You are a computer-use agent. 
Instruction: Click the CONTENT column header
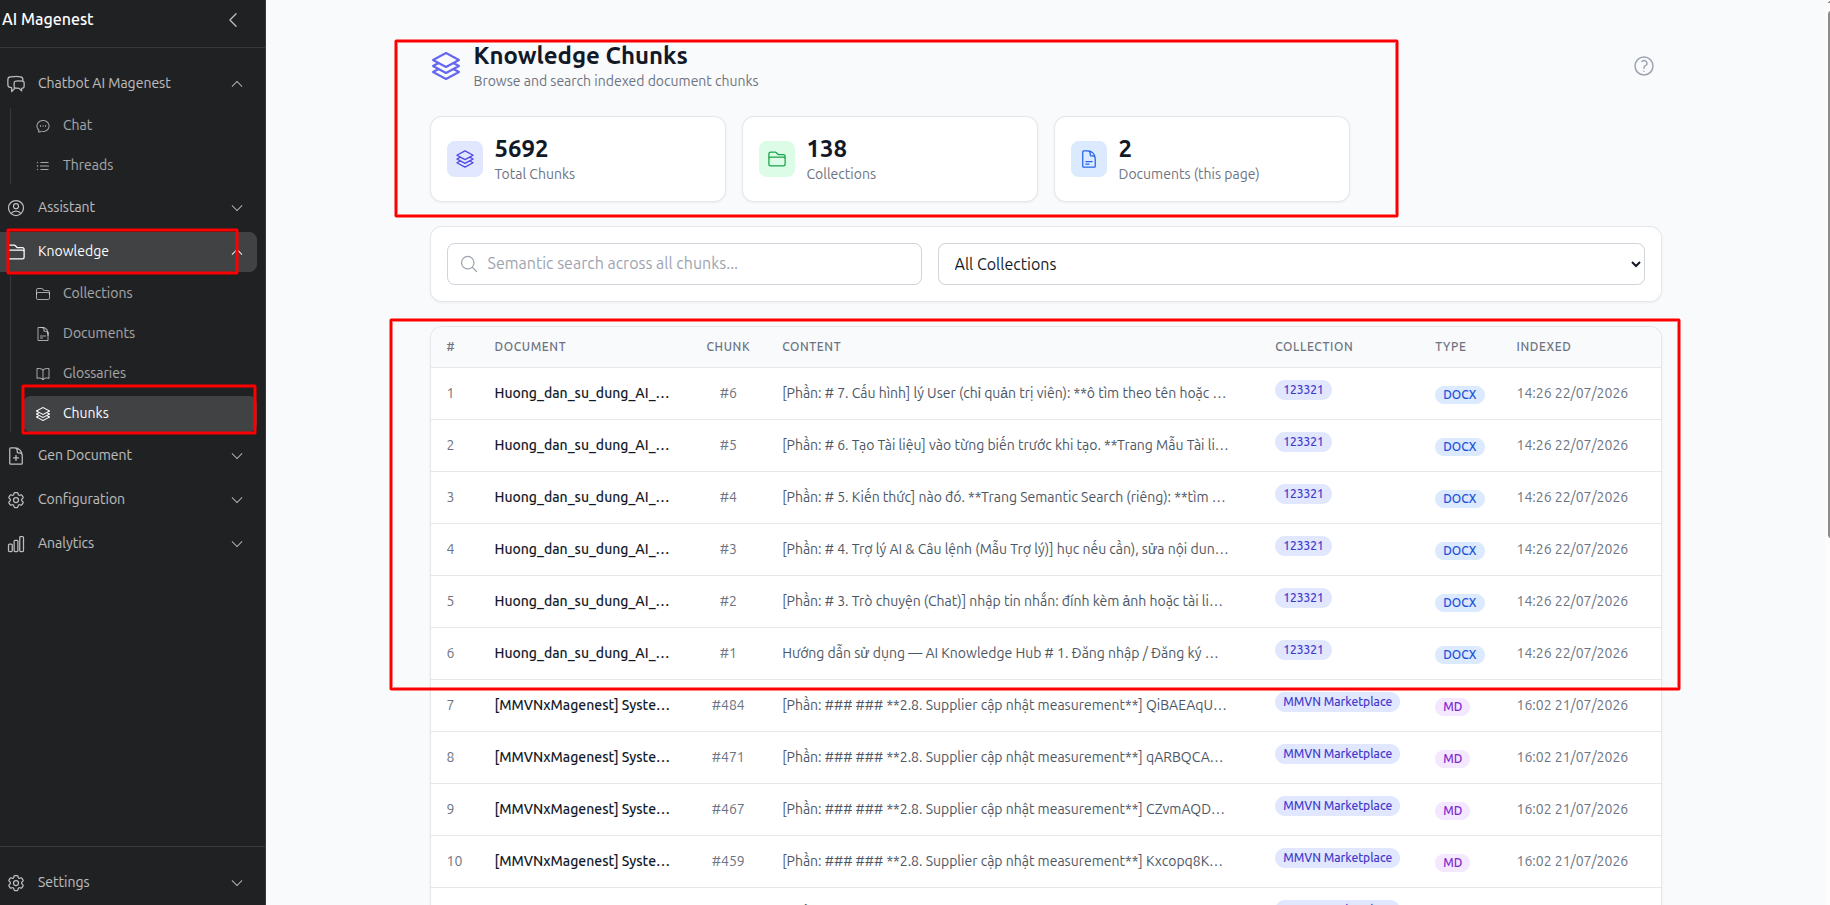pyautogui.click(x=811, y=347)
